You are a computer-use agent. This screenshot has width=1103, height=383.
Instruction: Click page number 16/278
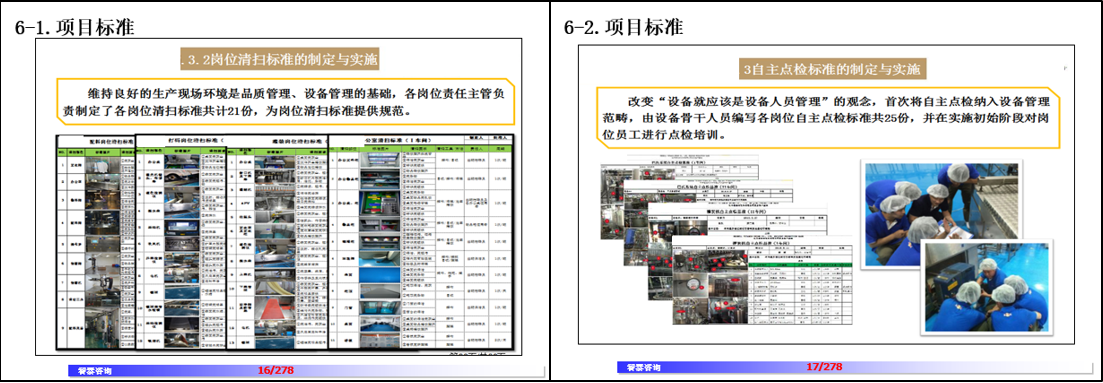point(276,369)
